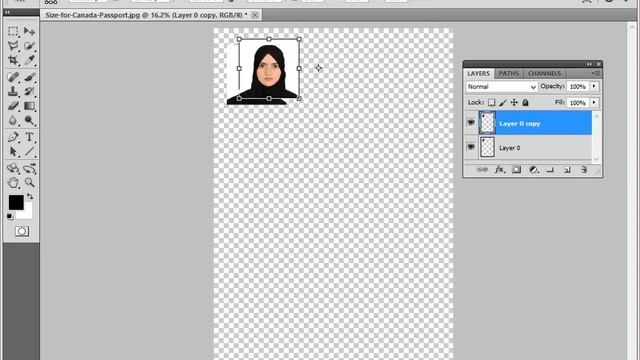Select the Rectangular Marquee tool
This screenshot has width=640, height=360.
tap(13, 31)
